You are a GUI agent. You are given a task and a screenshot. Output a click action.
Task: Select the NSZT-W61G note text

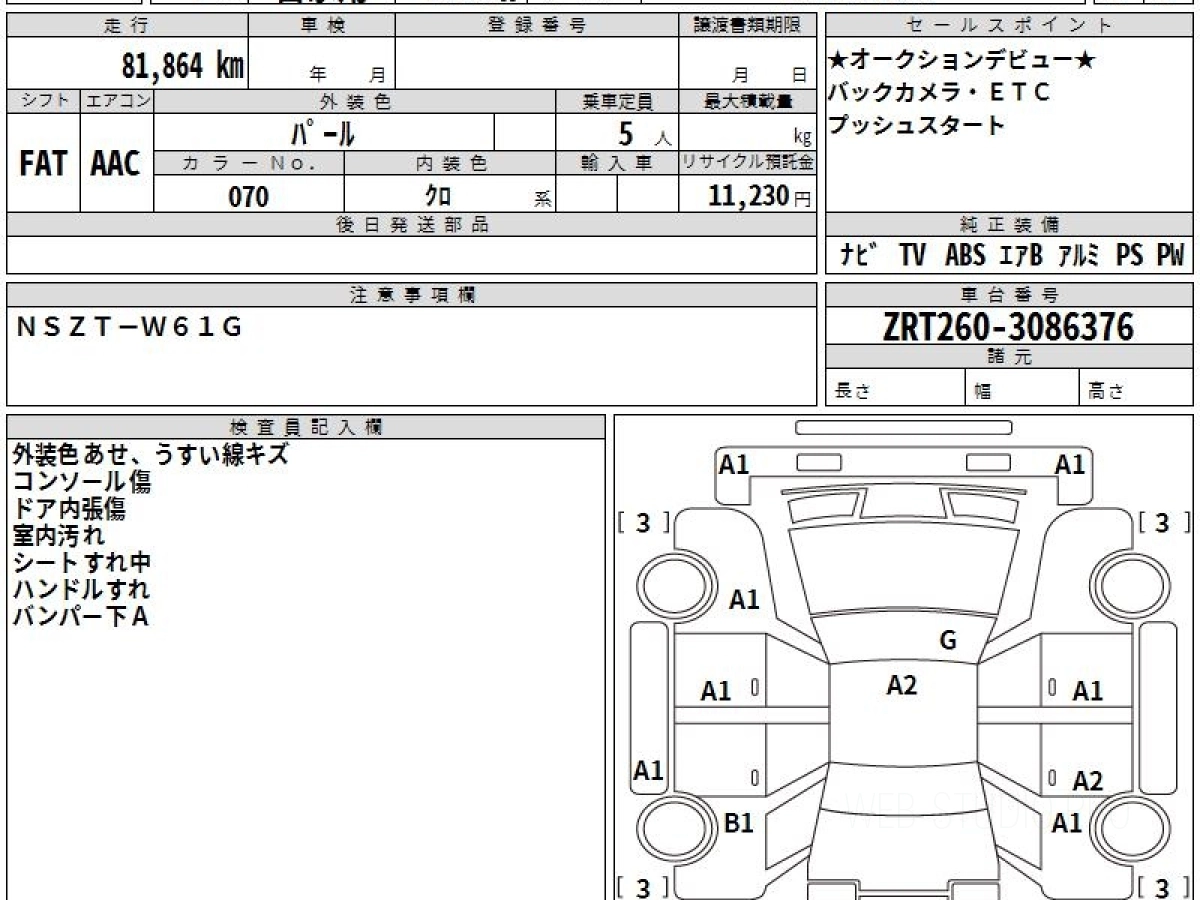(130, 326)
